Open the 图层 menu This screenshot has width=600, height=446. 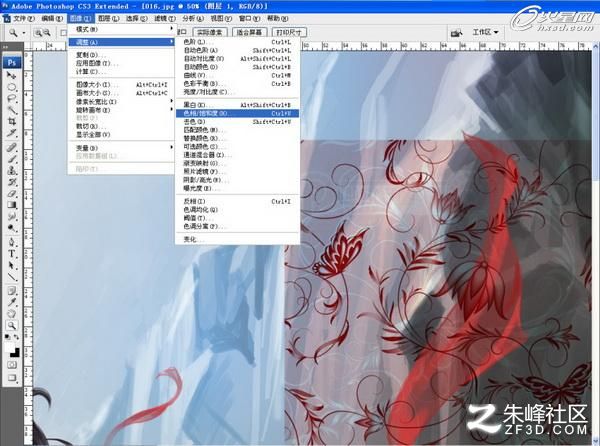pyautogui.click(x=108, y=18)
